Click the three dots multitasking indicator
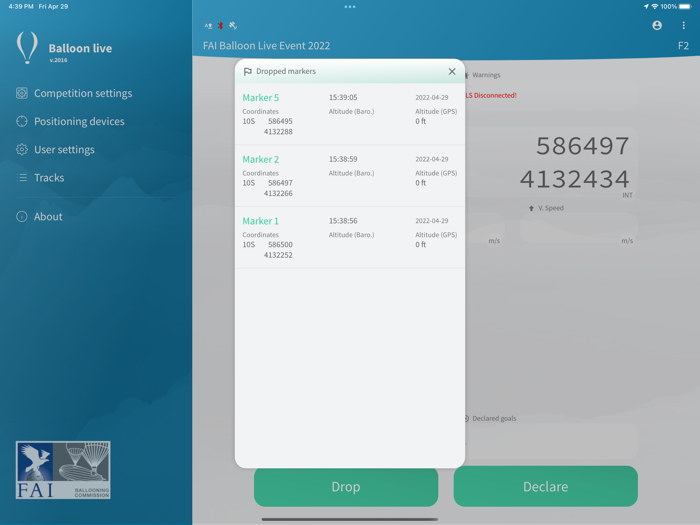Viewport: 700px width, 525px height. 350,7
